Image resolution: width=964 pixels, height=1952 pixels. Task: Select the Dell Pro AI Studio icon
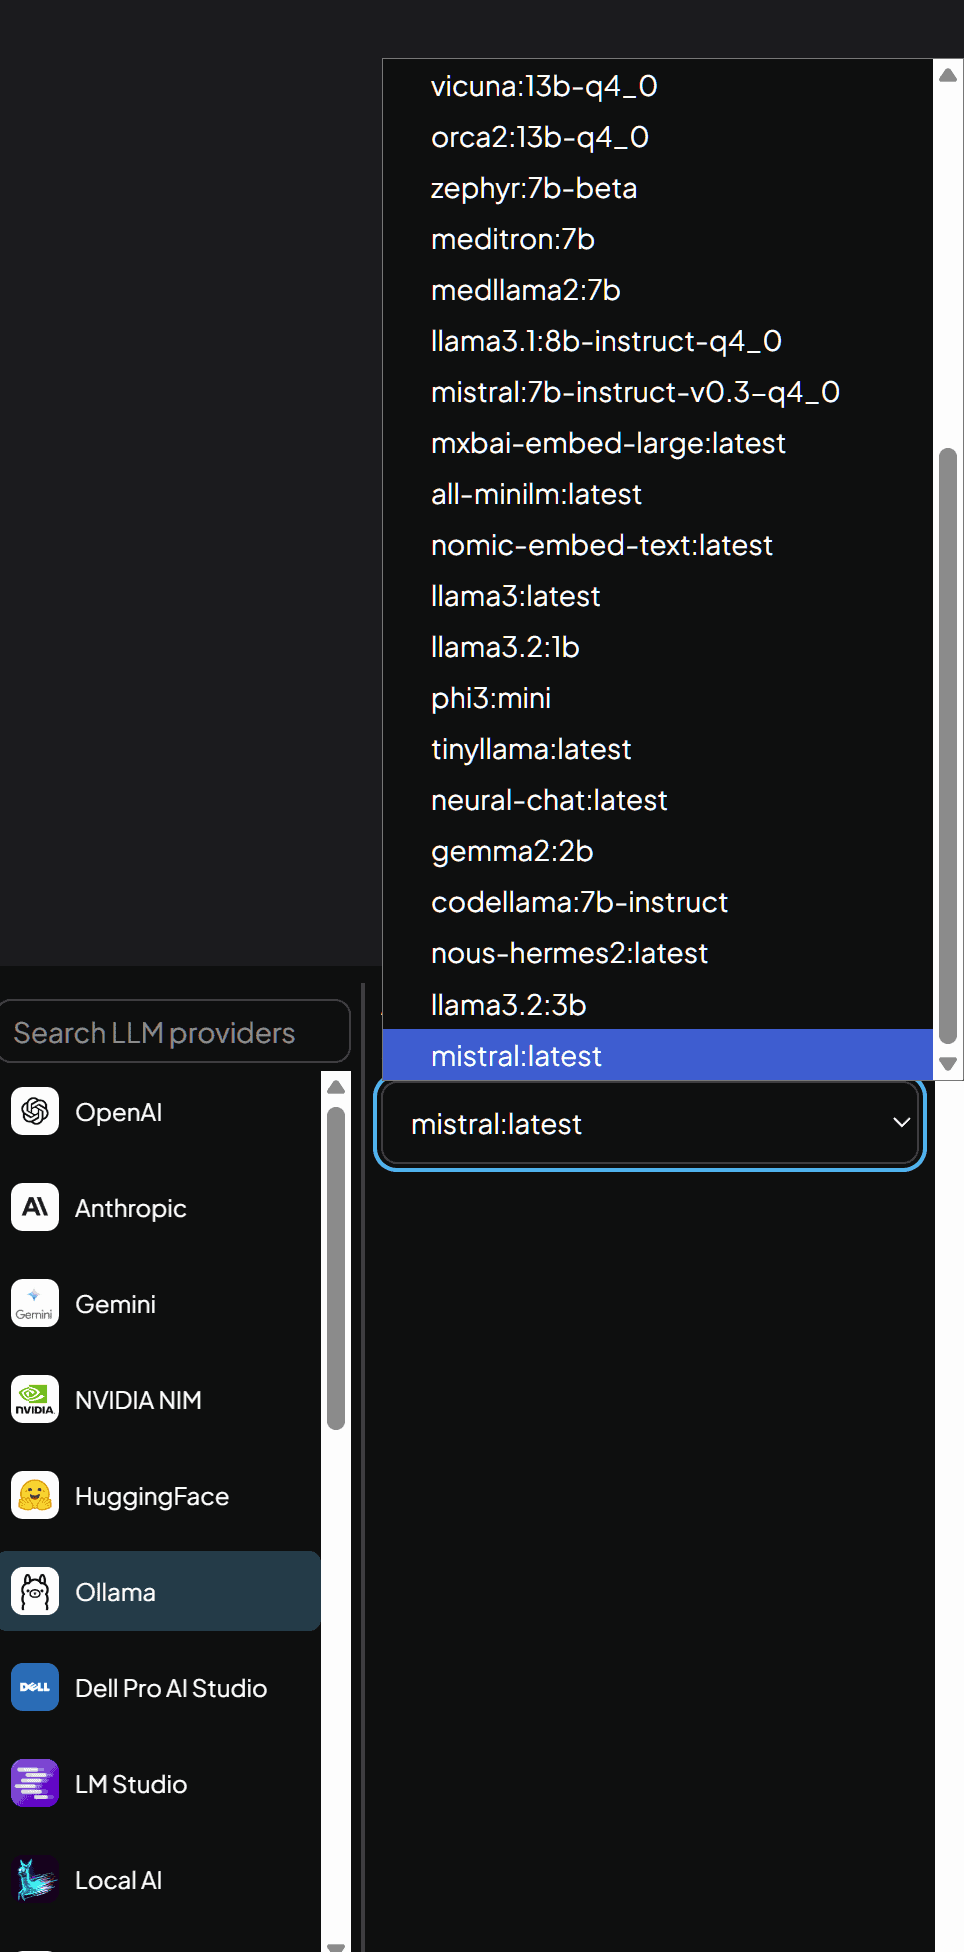(35, 1687)
